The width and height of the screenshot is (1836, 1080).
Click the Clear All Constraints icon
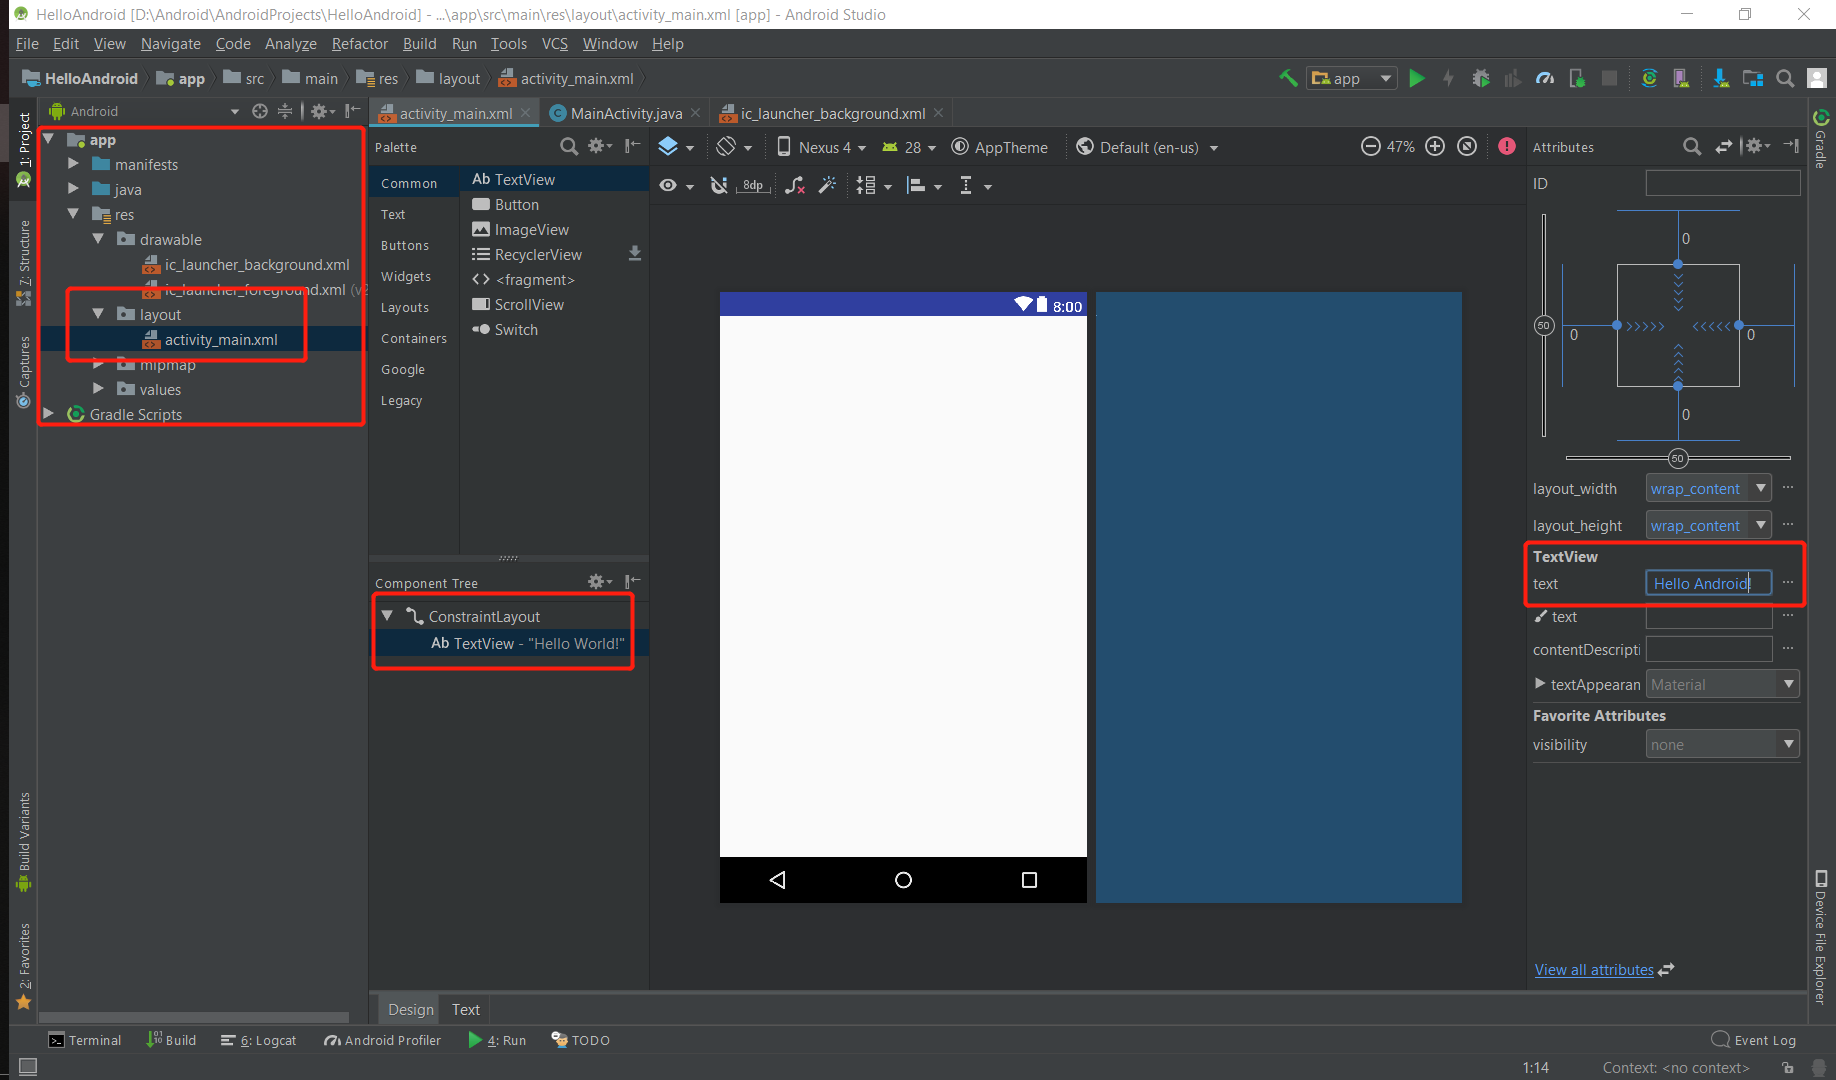pos(795,185)
